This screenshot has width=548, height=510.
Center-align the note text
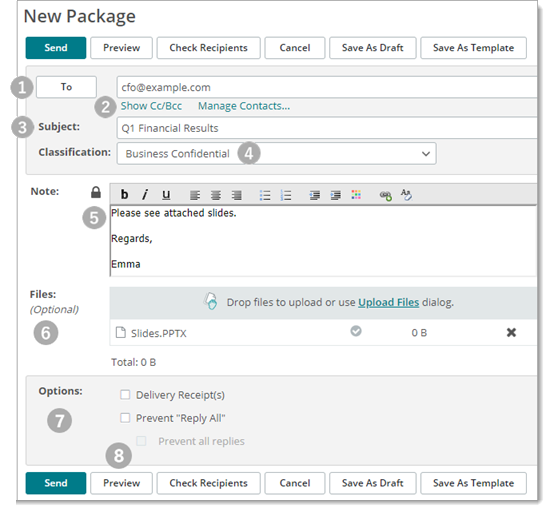(x=216, y=195)
